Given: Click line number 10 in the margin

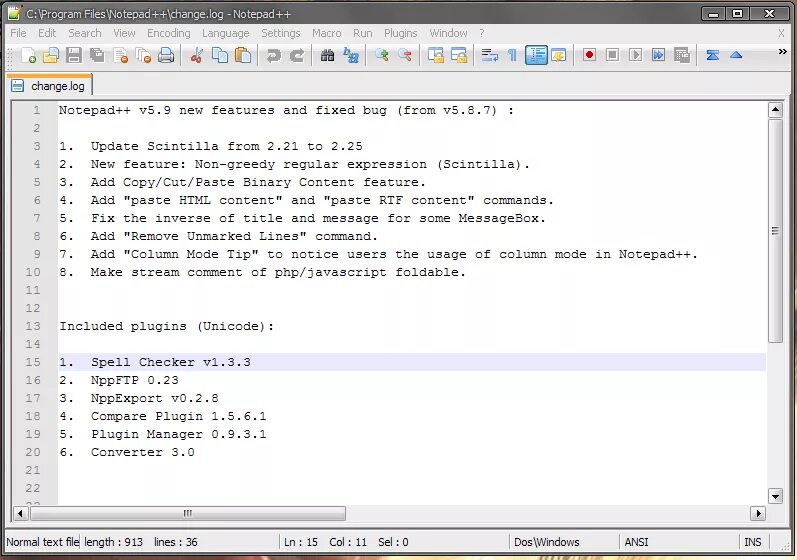Looking at the screenshot, I should [x=33, y=272].
